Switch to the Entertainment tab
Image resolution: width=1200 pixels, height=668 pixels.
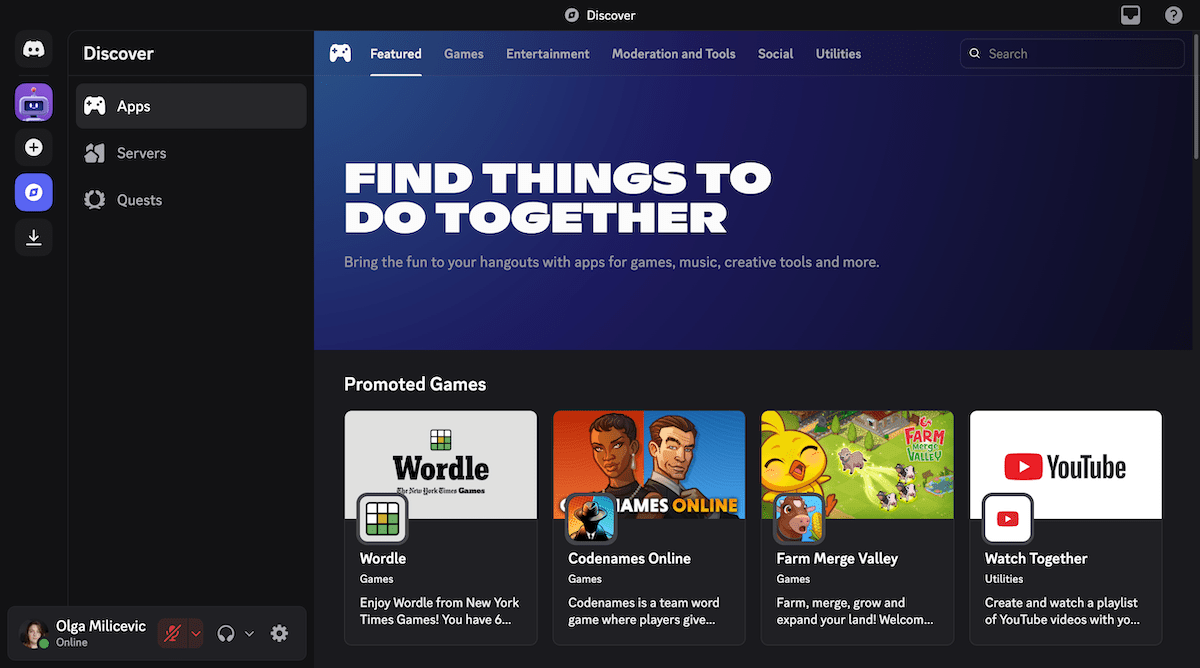(547, 54)
